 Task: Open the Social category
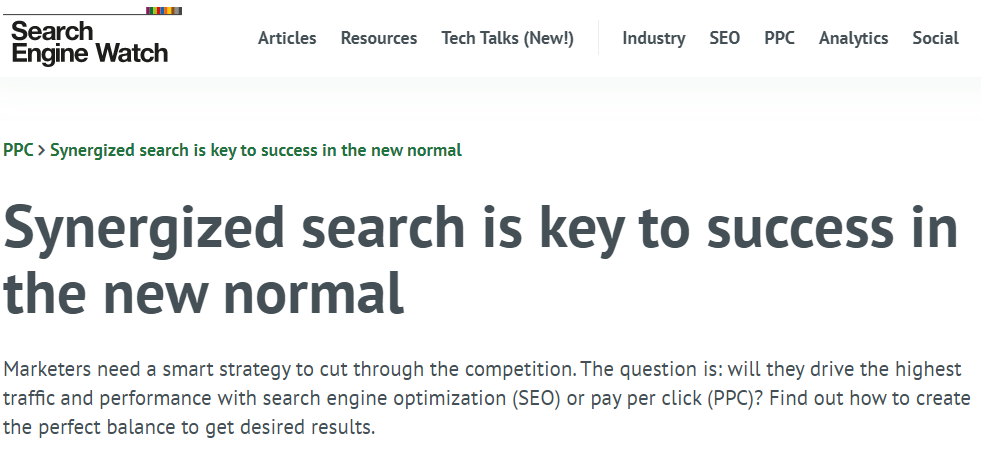click(935, 38)
